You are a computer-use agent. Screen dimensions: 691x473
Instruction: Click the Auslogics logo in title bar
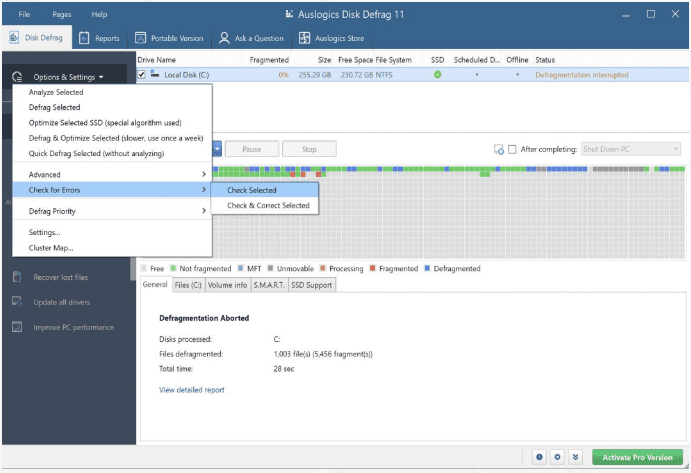tap(289, 14)
